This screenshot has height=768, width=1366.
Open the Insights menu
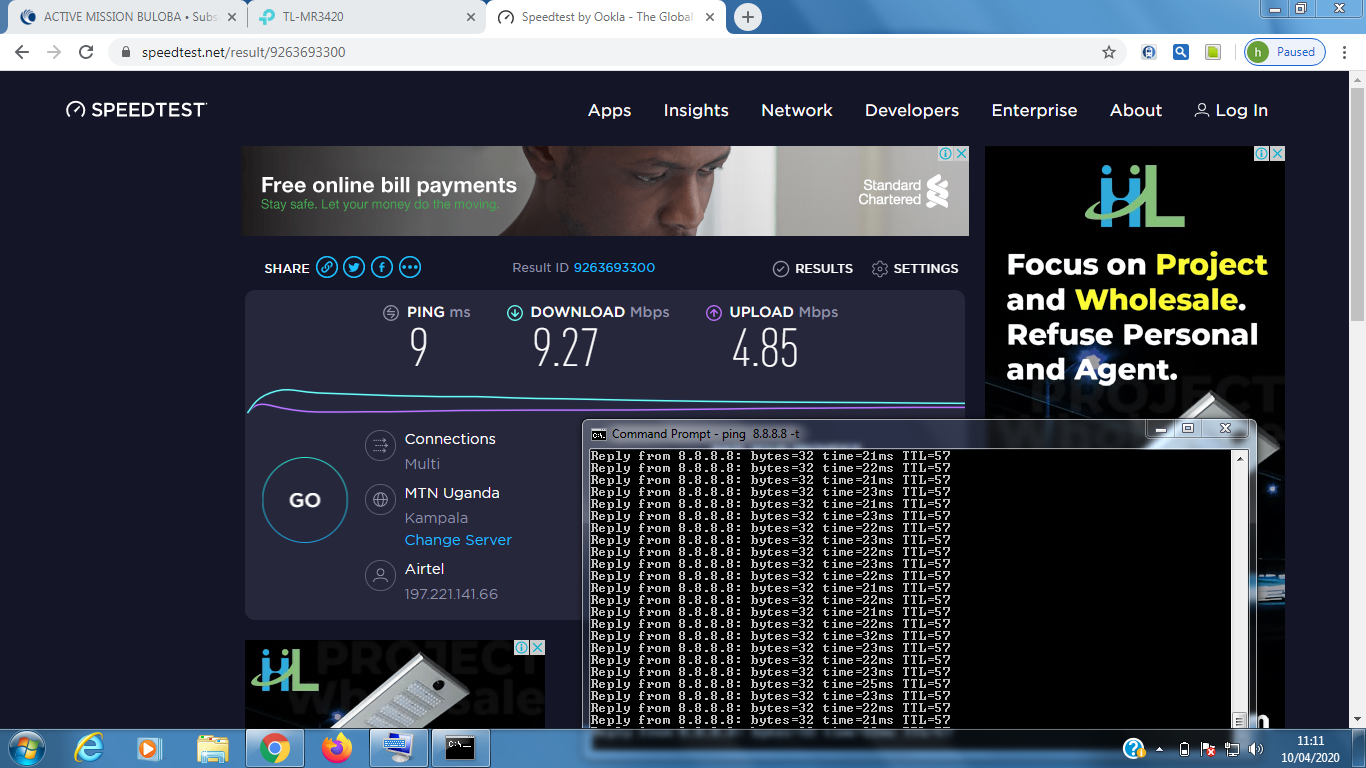[696, 110]
